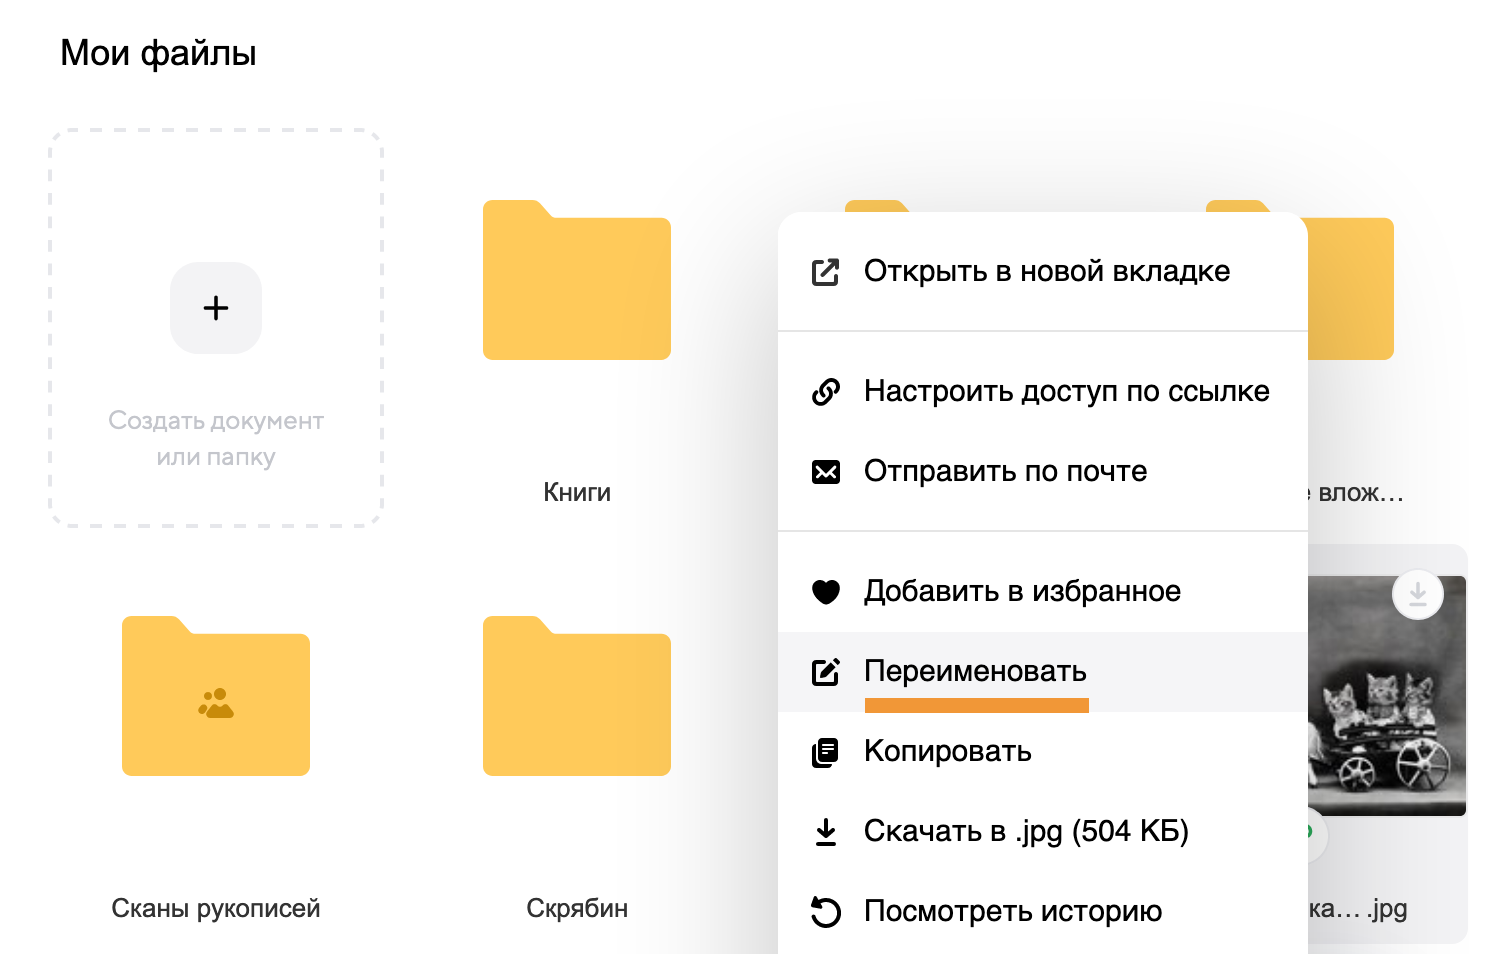Viewport: 1508px width, 954px height.
Task: Click the orange progress bar under 'Переименовать'
Action: point(976,707)
